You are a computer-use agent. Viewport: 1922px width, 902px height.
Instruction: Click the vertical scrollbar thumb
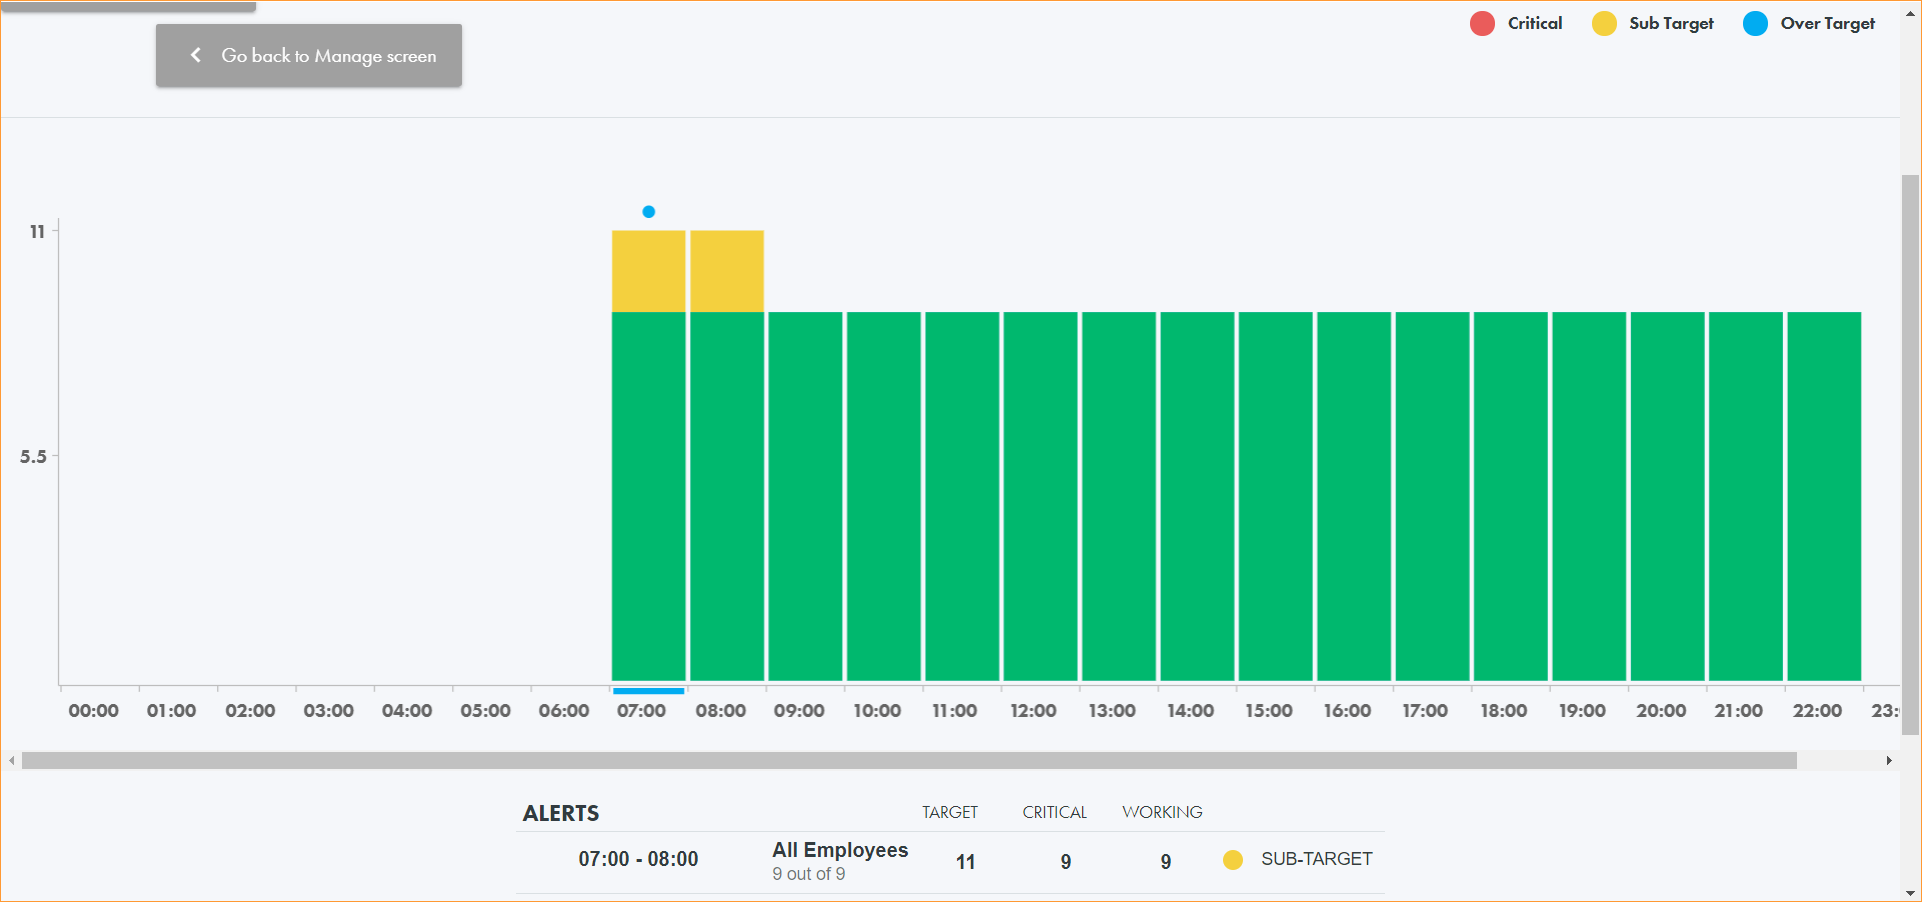(x=1911, y=455)
